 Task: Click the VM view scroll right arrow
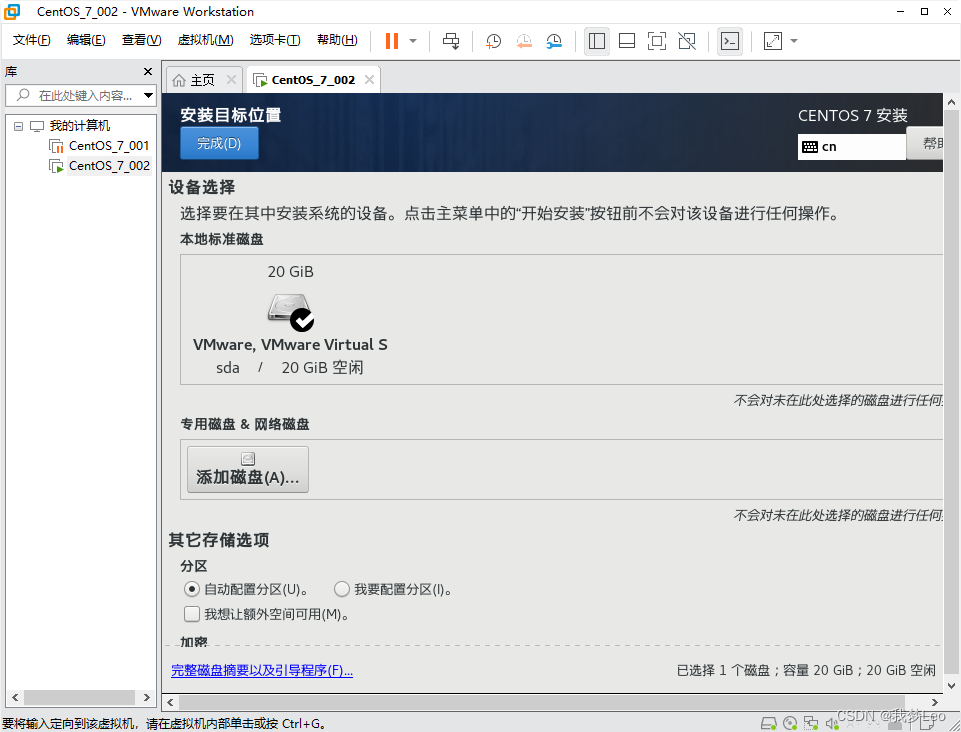coord(935,703)
